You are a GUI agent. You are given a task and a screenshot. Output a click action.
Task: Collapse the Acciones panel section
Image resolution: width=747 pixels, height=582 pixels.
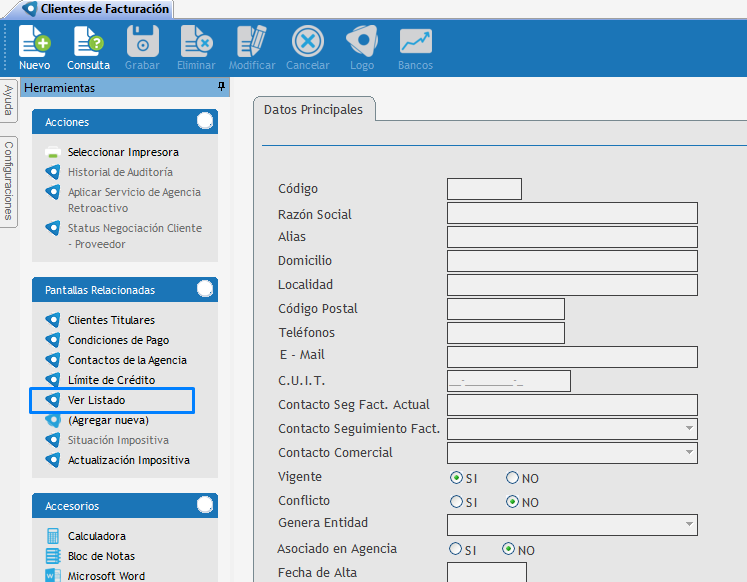click(x=205, y=122)
